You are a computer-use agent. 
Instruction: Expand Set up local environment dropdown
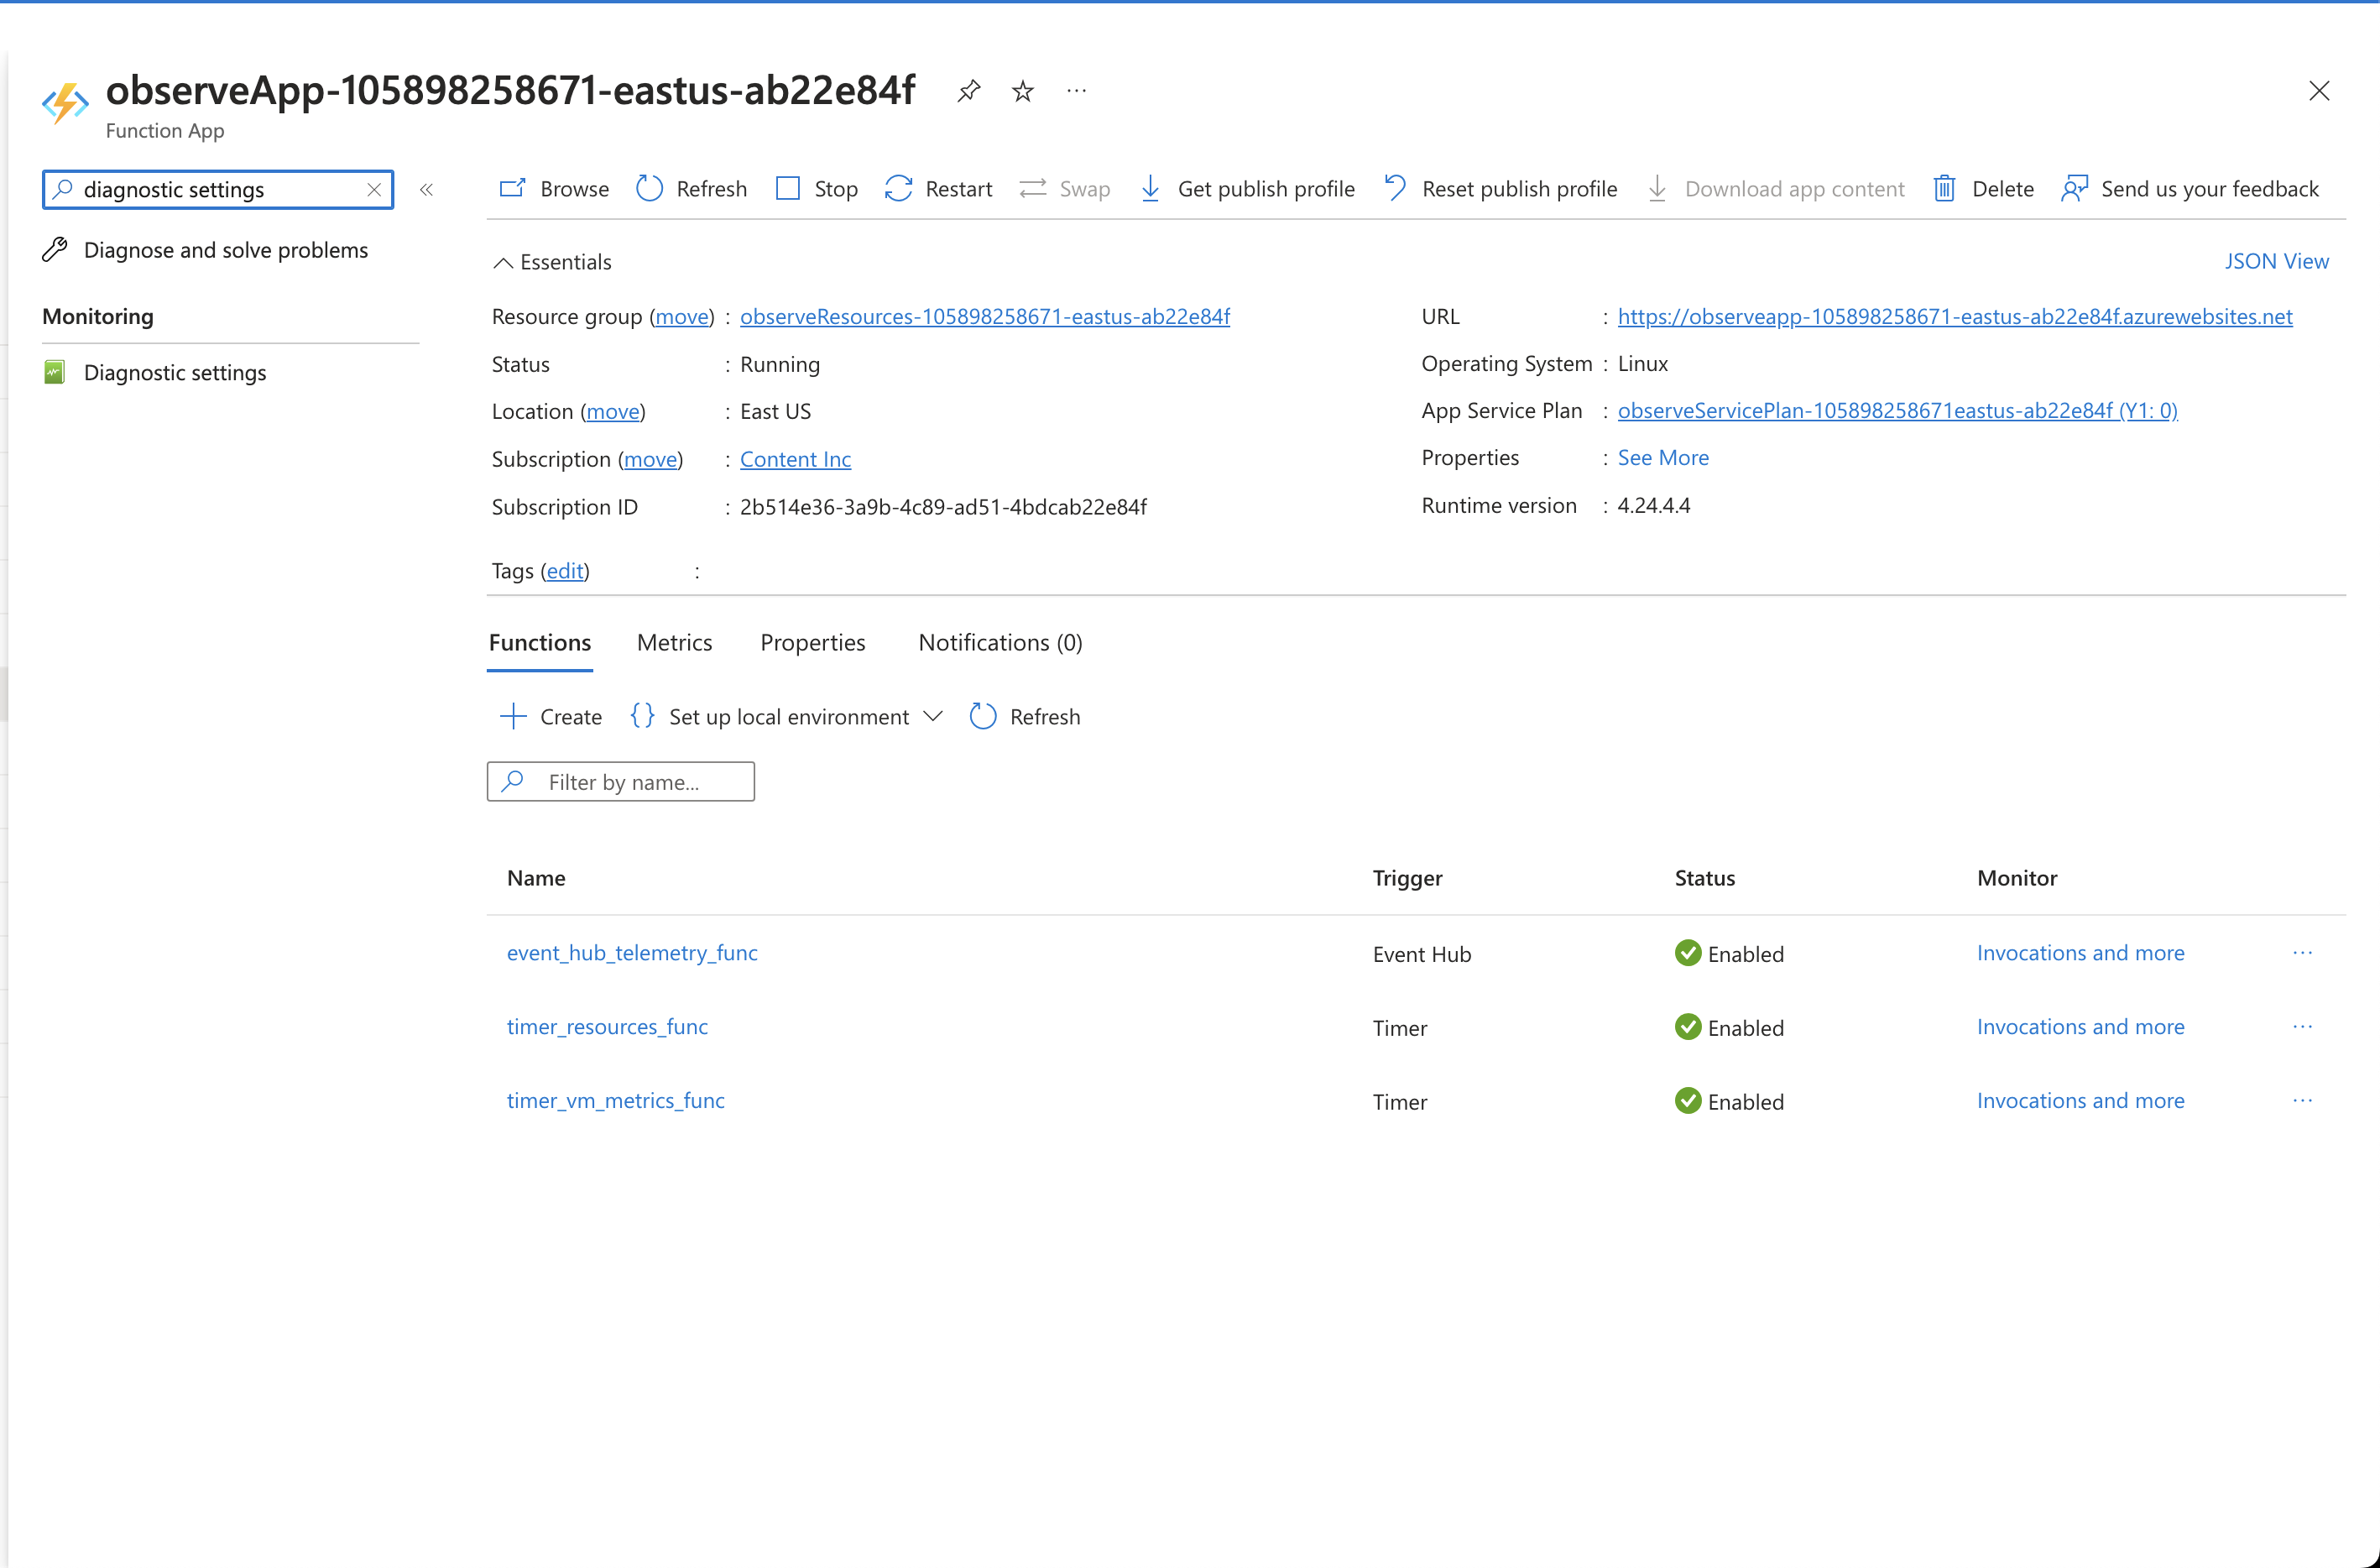tap(932, 716)
